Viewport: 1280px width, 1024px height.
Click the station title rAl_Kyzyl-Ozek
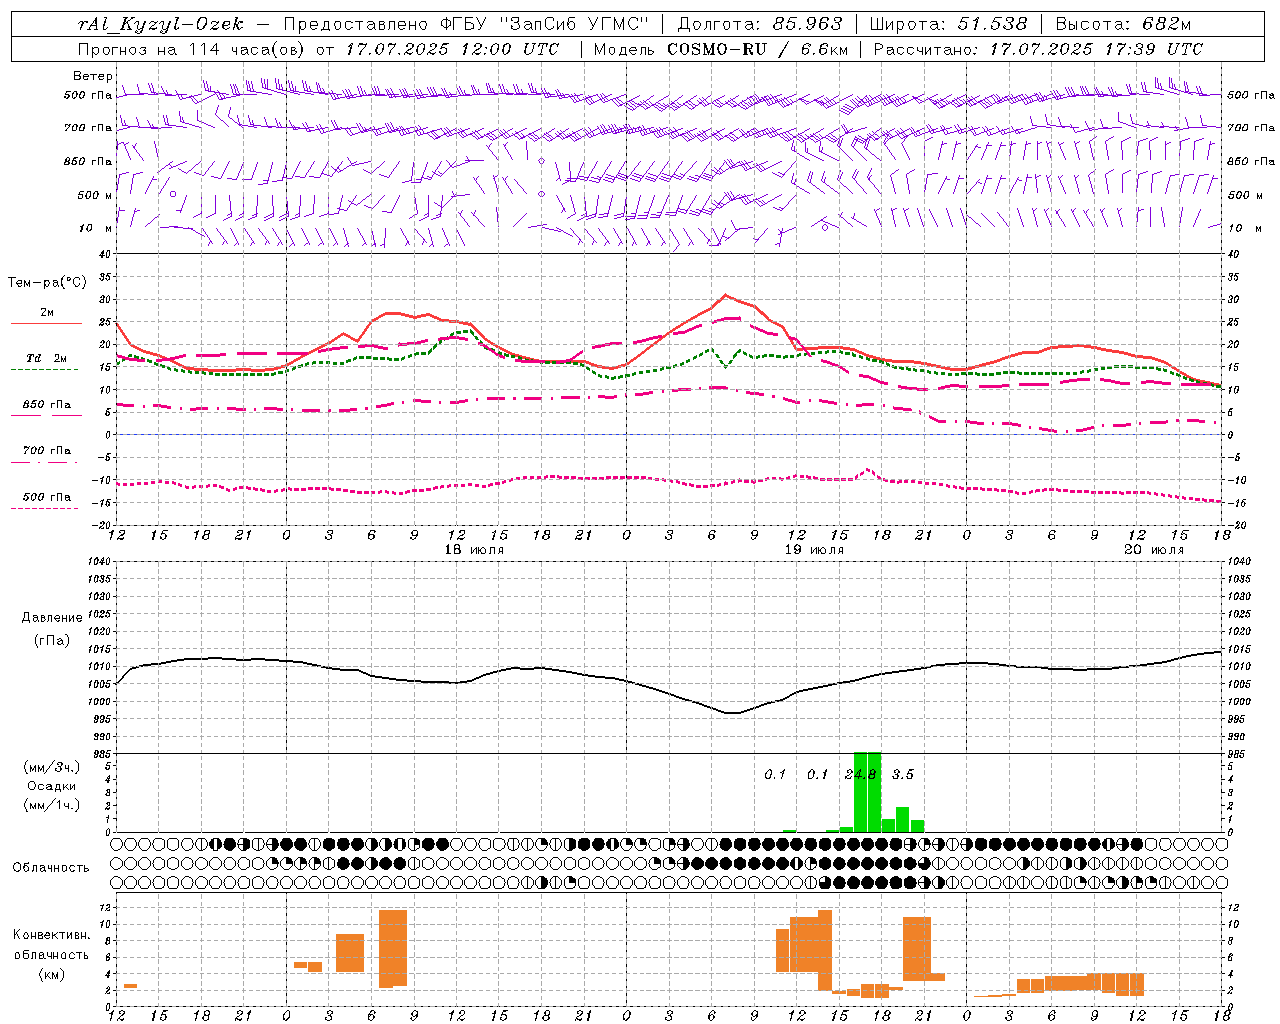pyautogui.click(x=161, y=24)
